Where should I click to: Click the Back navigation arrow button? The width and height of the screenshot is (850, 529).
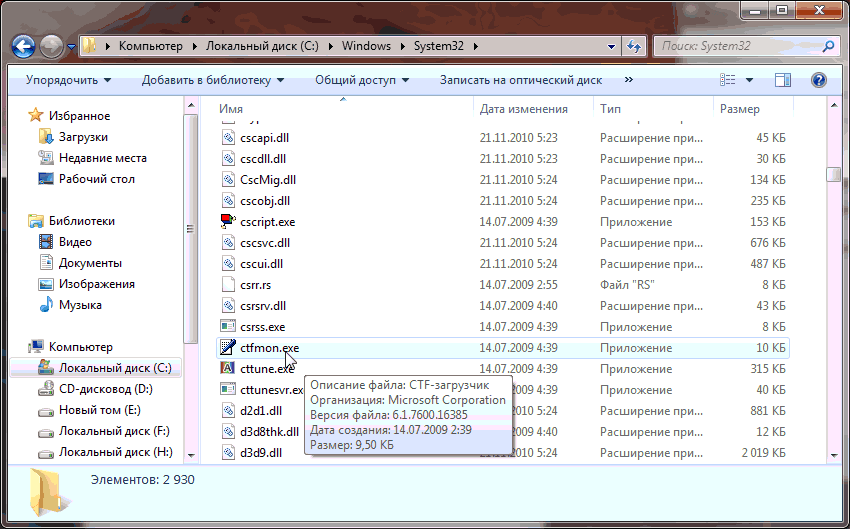click(x=25, y=46)
